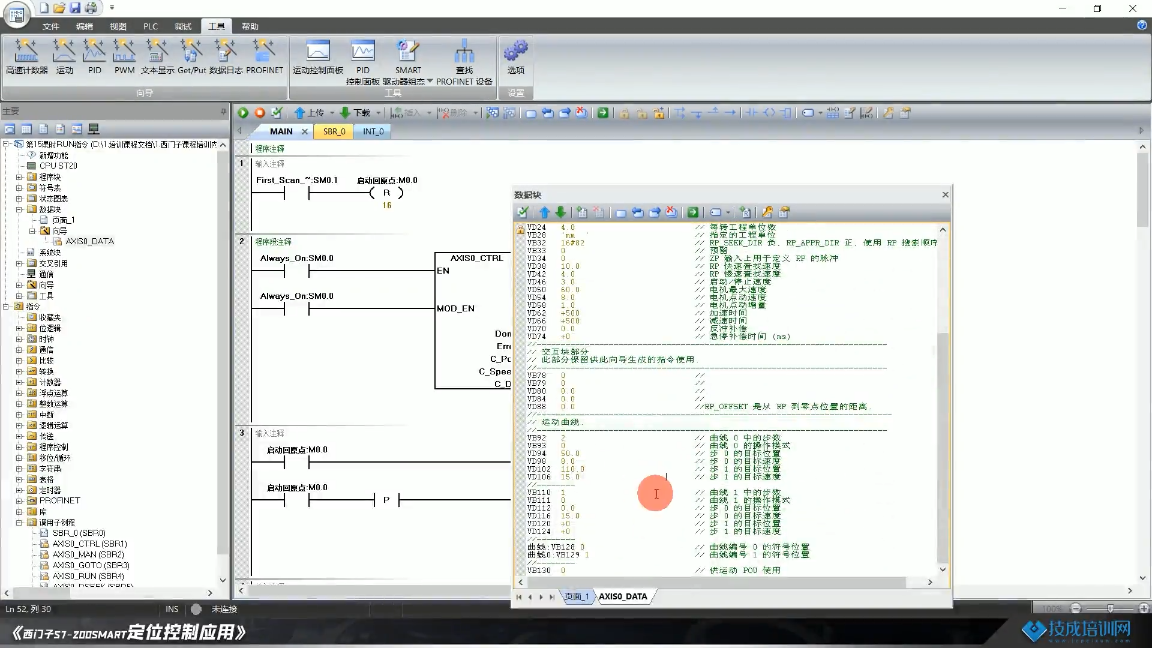Viewport: 1152px width, 648px height.
Task: Launch the 运动 motion wizard
Action: click(x=65, y=57)
